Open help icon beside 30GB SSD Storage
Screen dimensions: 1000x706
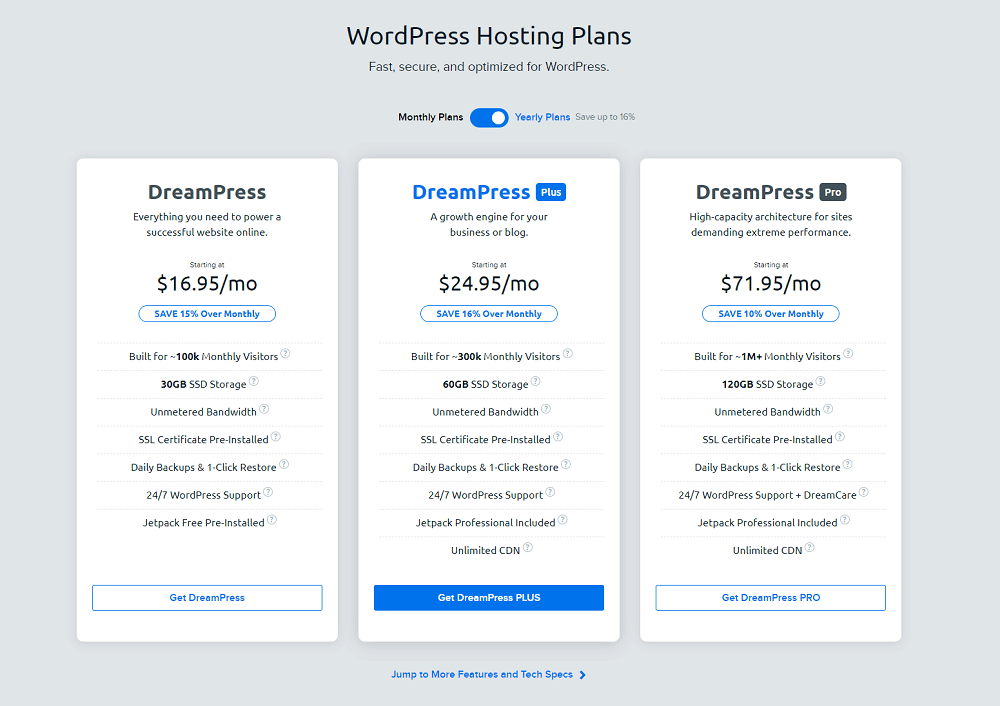tap(254, 381)
